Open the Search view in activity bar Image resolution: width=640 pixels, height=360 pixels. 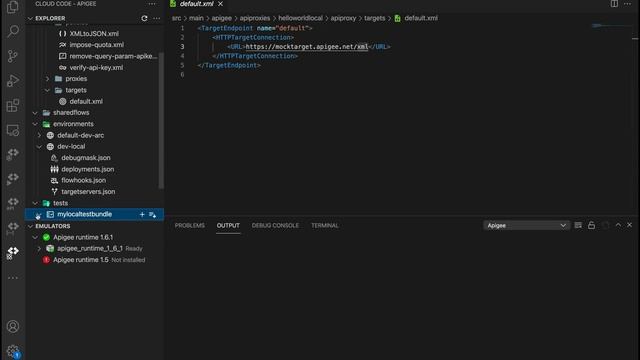(13, 31)
